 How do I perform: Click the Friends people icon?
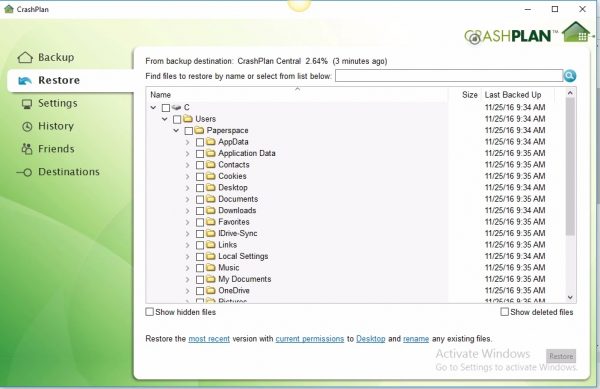tap(27, 149)
